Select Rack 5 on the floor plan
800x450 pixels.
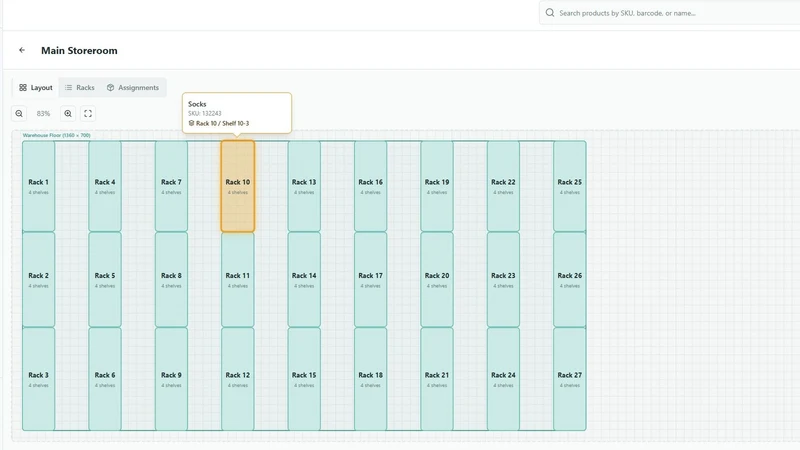pyautogui.click(x=105, y=280)
